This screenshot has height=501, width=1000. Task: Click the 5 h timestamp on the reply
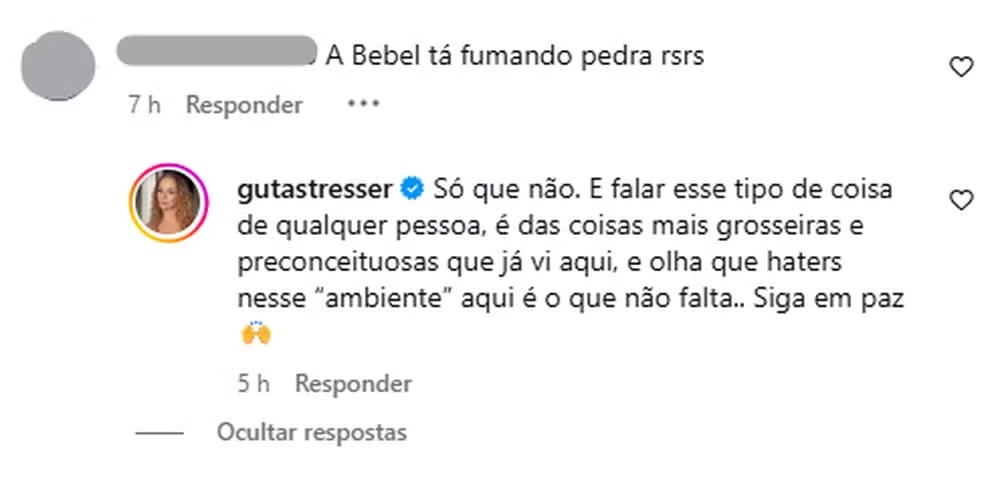254,383
